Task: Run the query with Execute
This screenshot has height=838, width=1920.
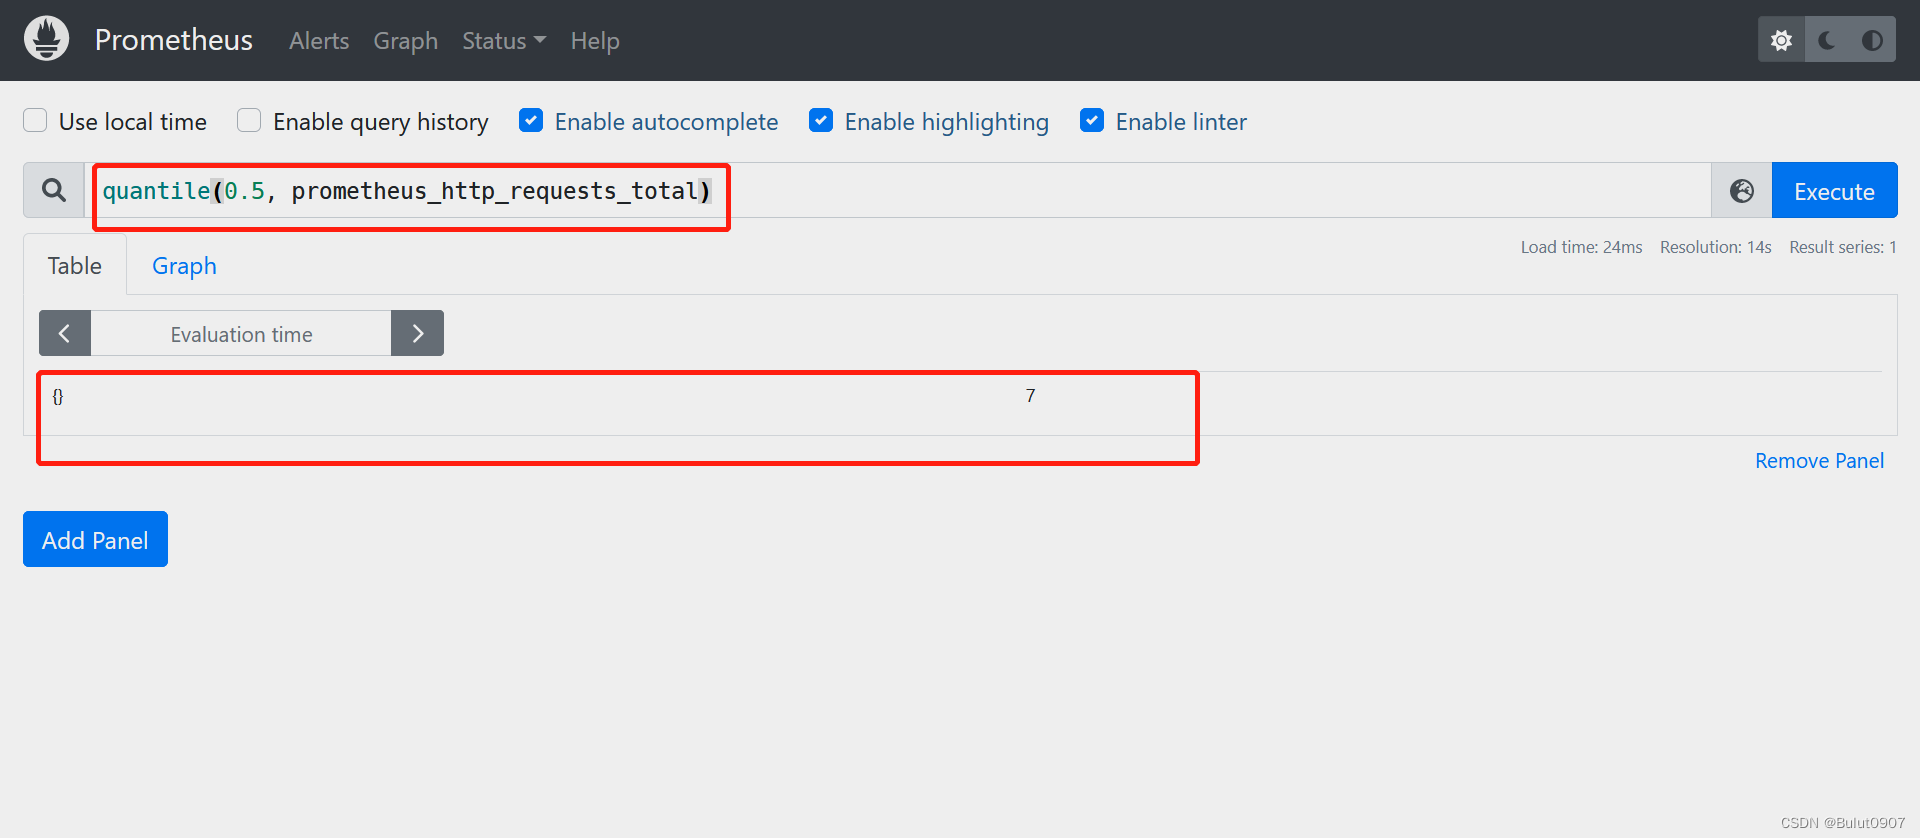Action: (x=1834, y=190)
